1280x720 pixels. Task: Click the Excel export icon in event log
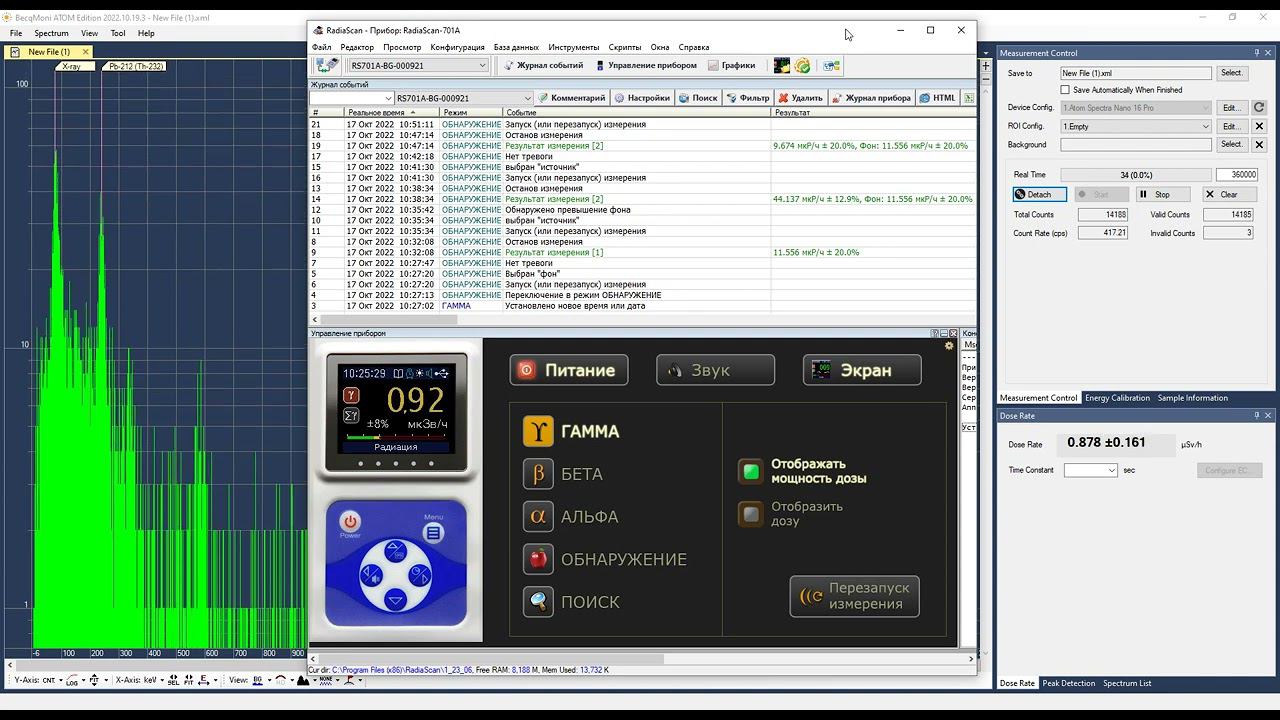pyautogui.click(x=968, y=98)
